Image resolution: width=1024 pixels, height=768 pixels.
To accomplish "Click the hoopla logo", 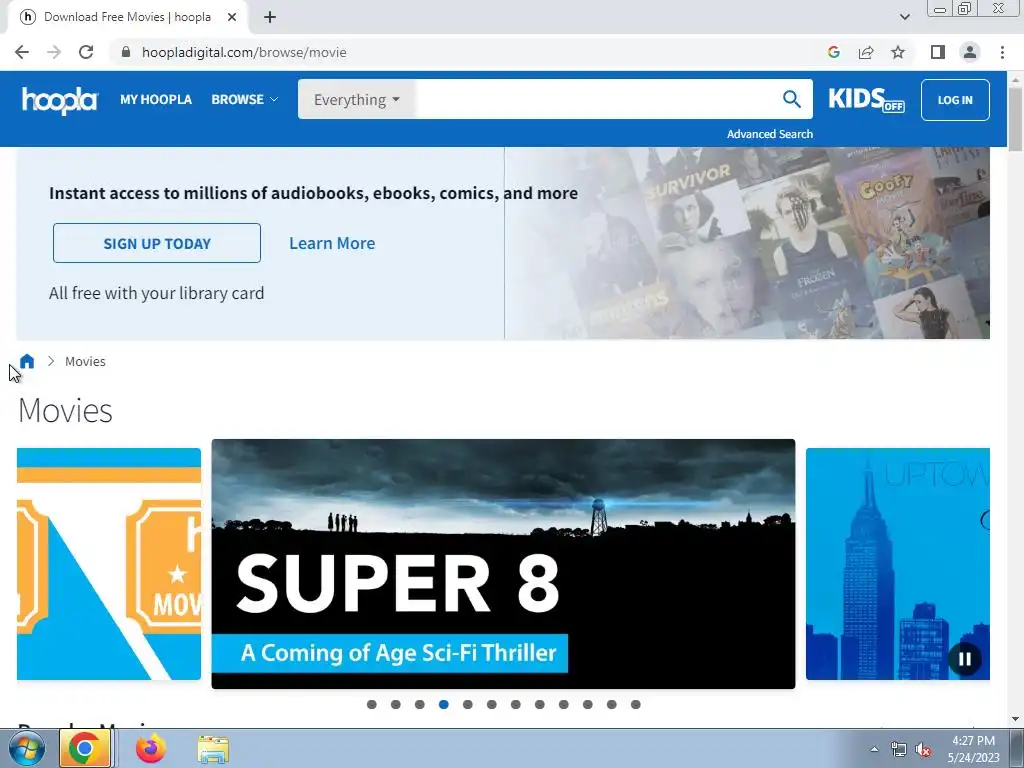I will click(x=59, y=100).
